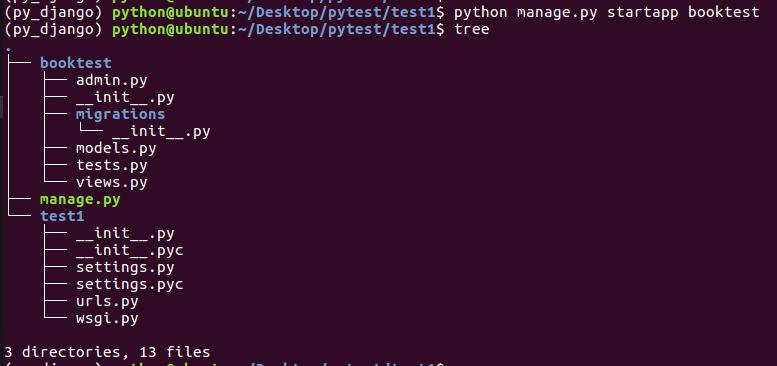The height and width of the screenshot is (366, 777).
Task: Select __init__.py in the test1 folder
Action: 125,234
